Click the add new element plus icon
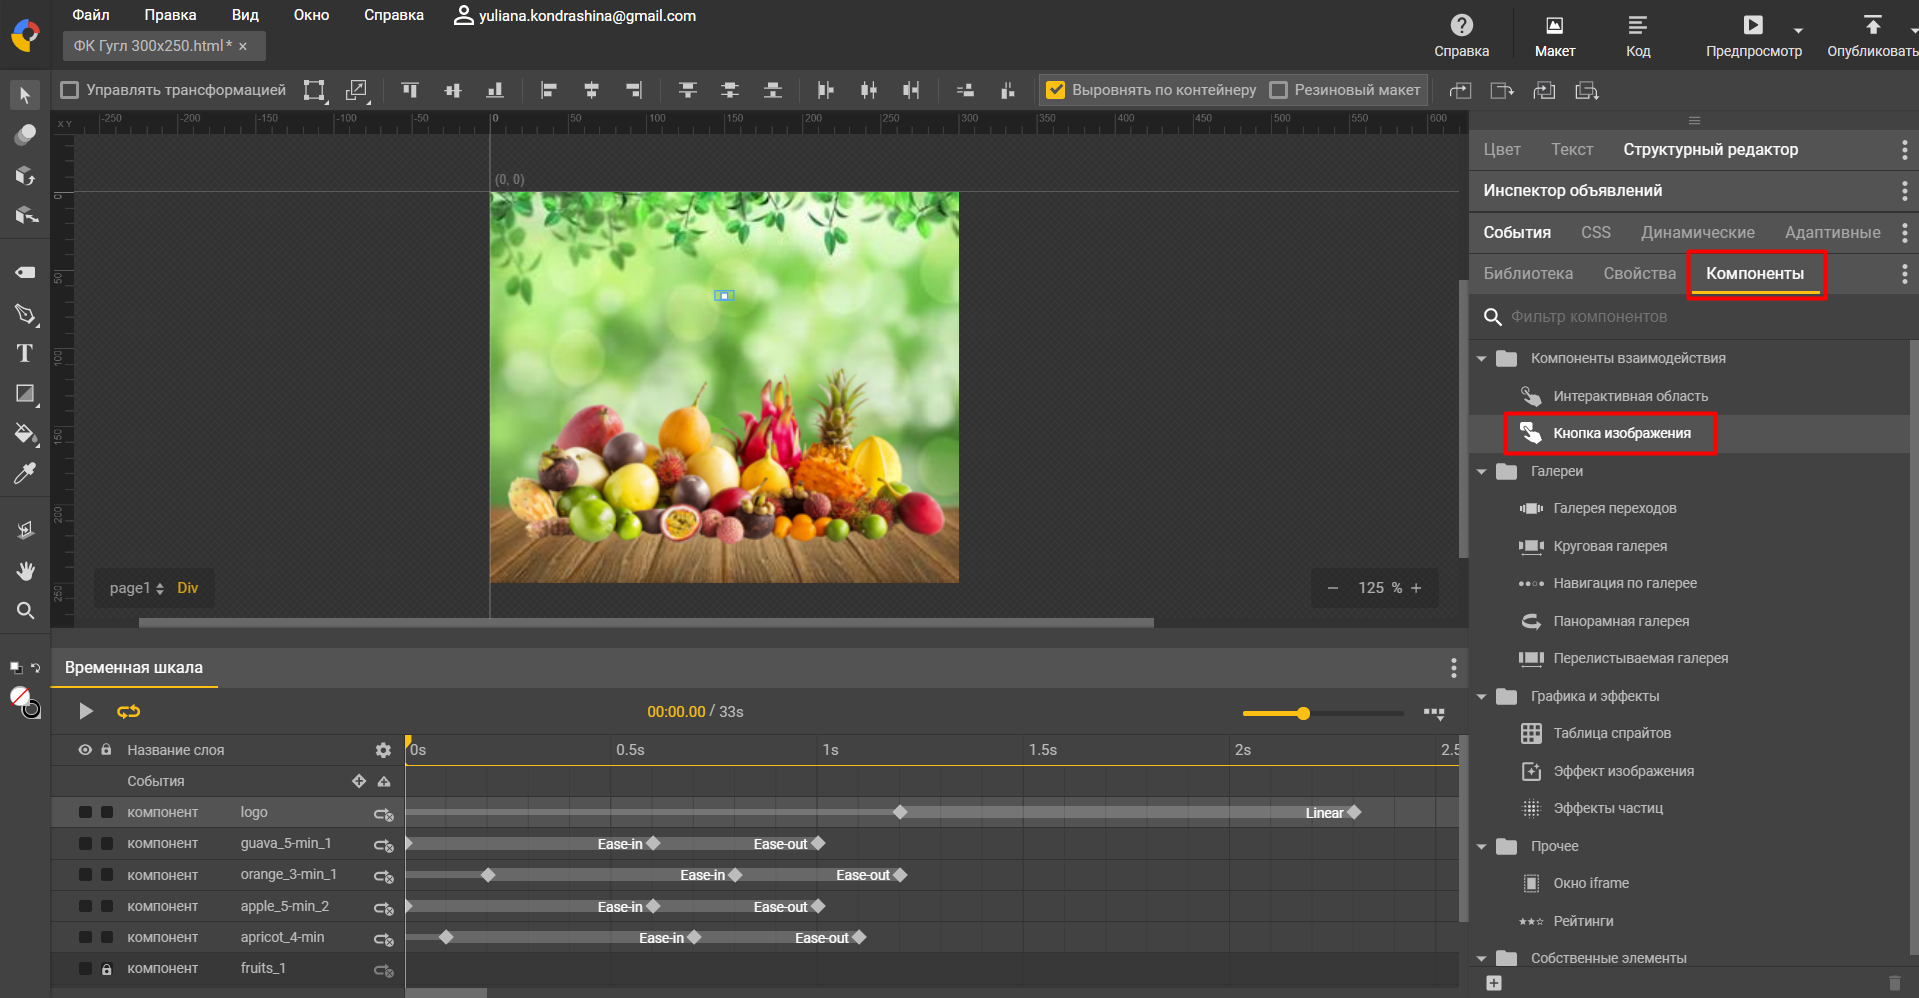This screenshot has width=1919, height=998. [x=1494, y=983]
